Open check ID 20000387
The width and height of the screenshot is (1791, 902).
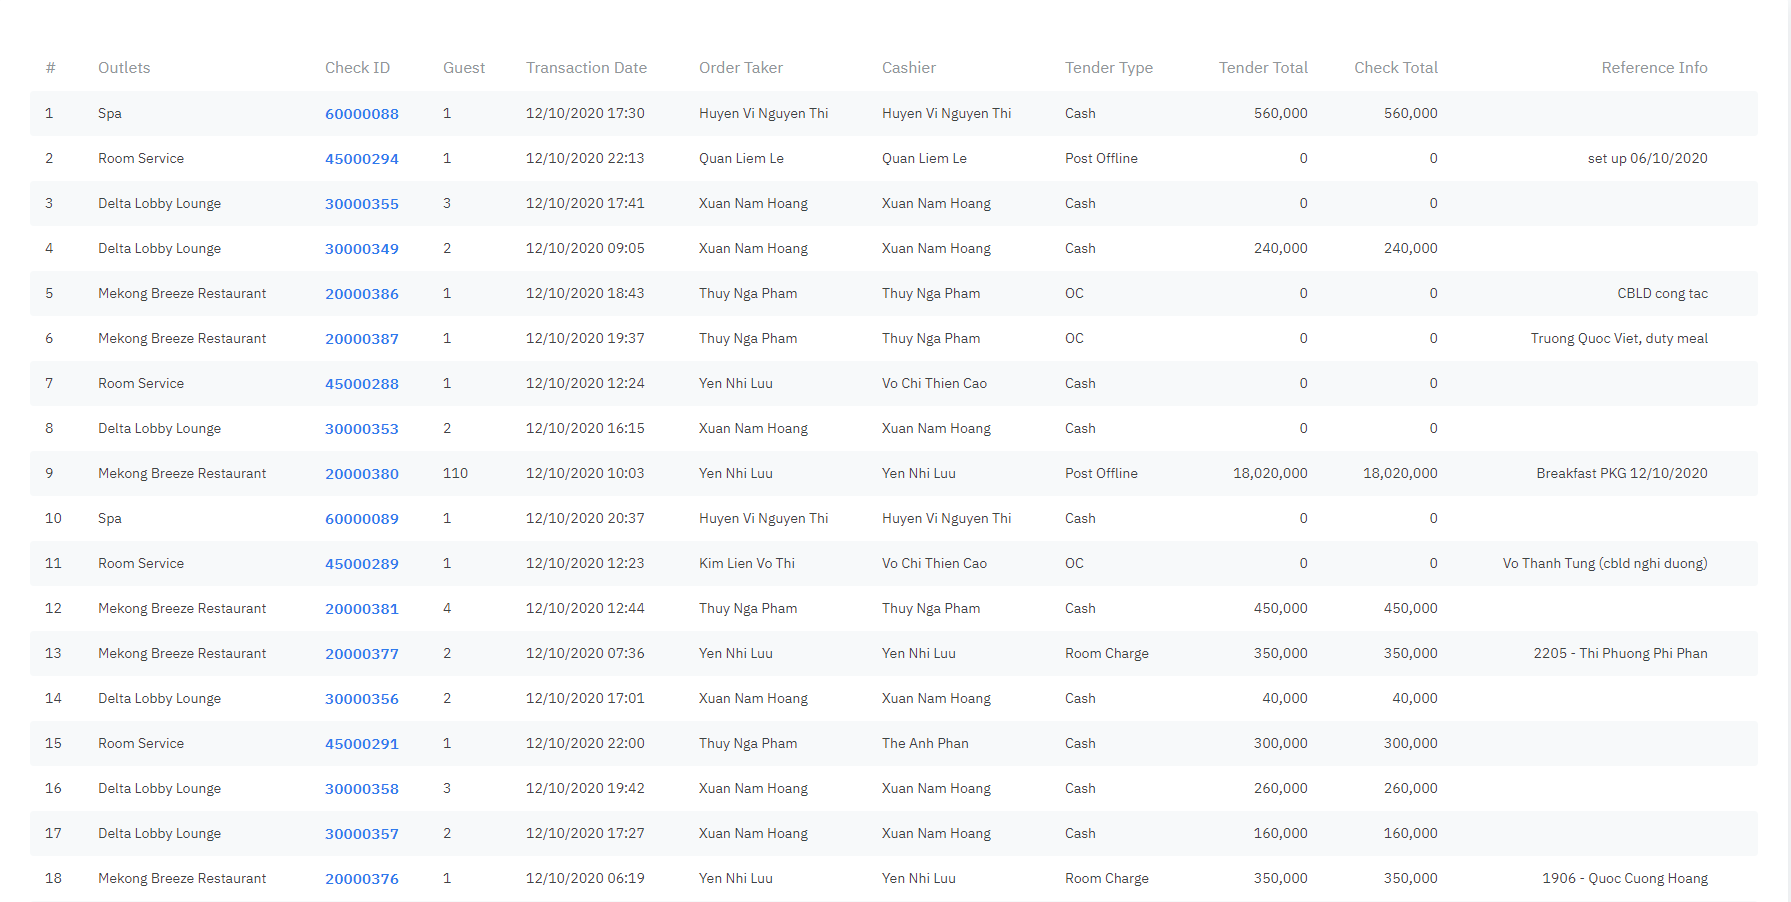coord(361,339)
